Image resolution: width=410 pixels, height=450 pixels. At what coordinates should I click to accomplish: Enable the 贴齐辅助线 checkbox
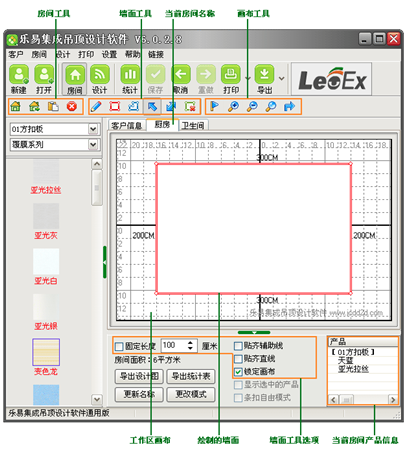tap(238, 346)
